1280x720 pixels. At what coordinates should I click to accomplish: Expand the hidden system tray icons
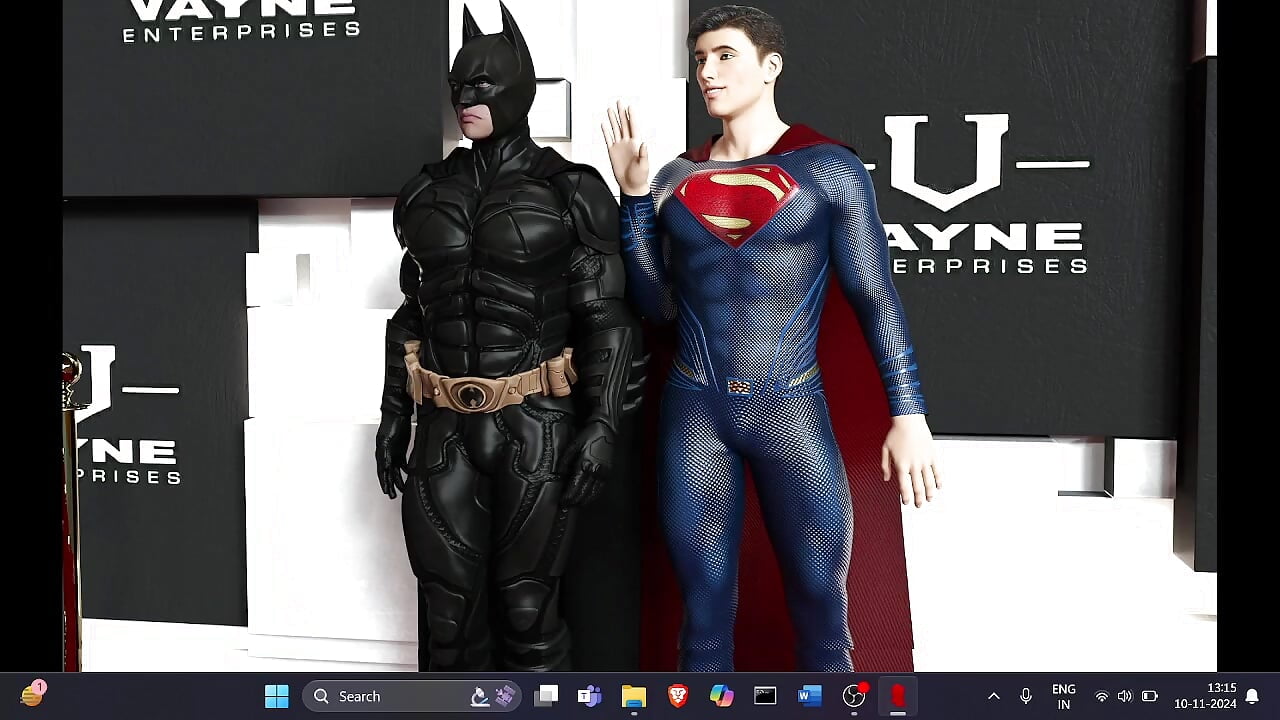pyautogui.click(x=993, y=696)
